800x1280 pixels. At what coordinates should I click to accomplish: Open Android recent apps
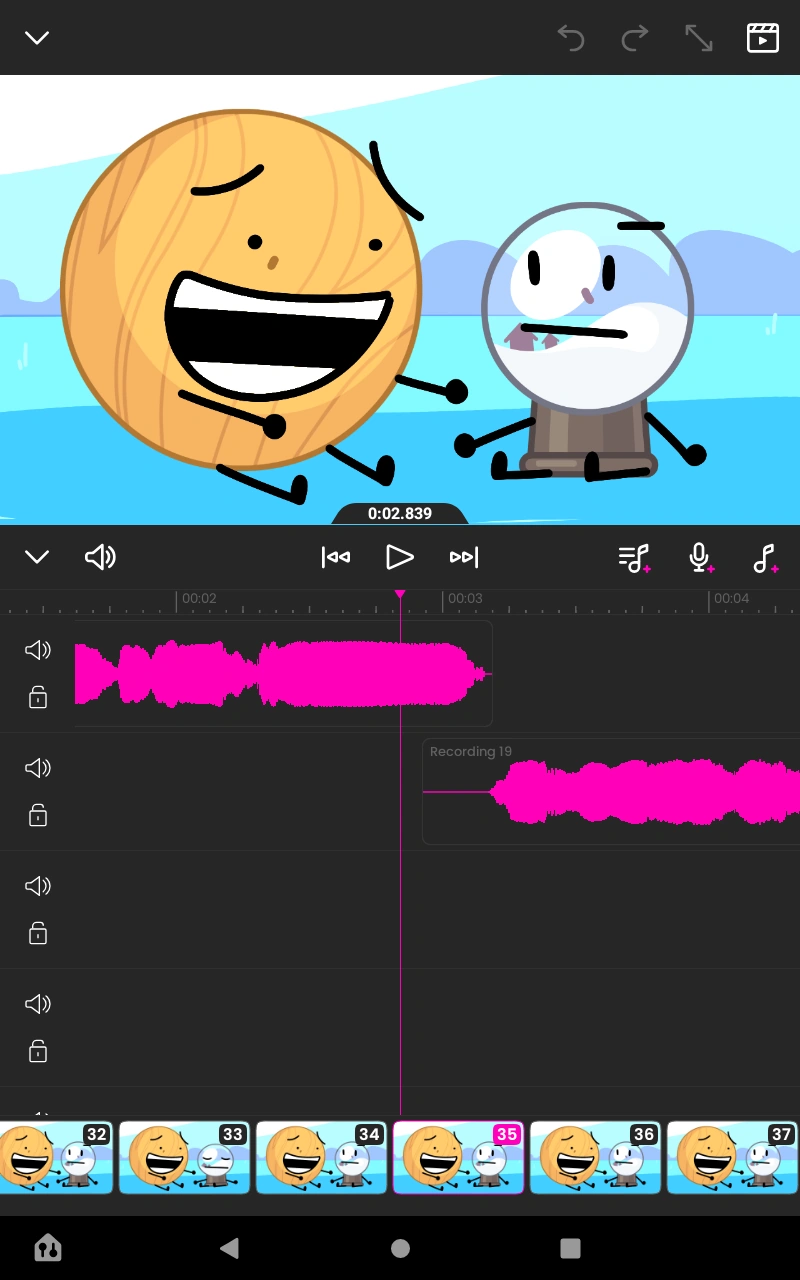[x=570, y=1247]
